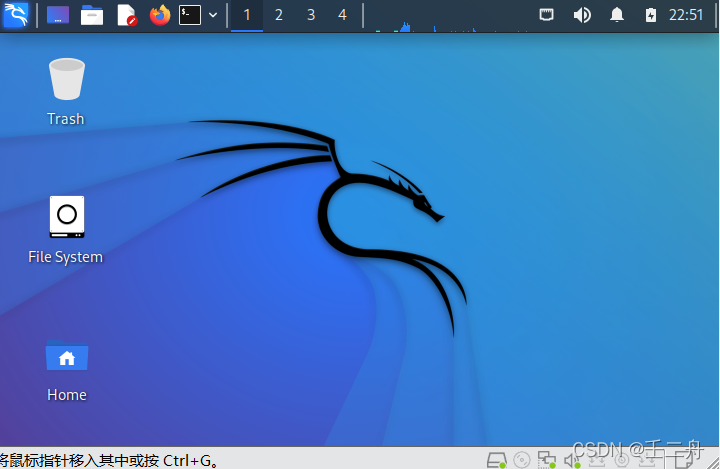Select the Trash desktop icon
Viewport: 720px width, 469px height.
67,92
